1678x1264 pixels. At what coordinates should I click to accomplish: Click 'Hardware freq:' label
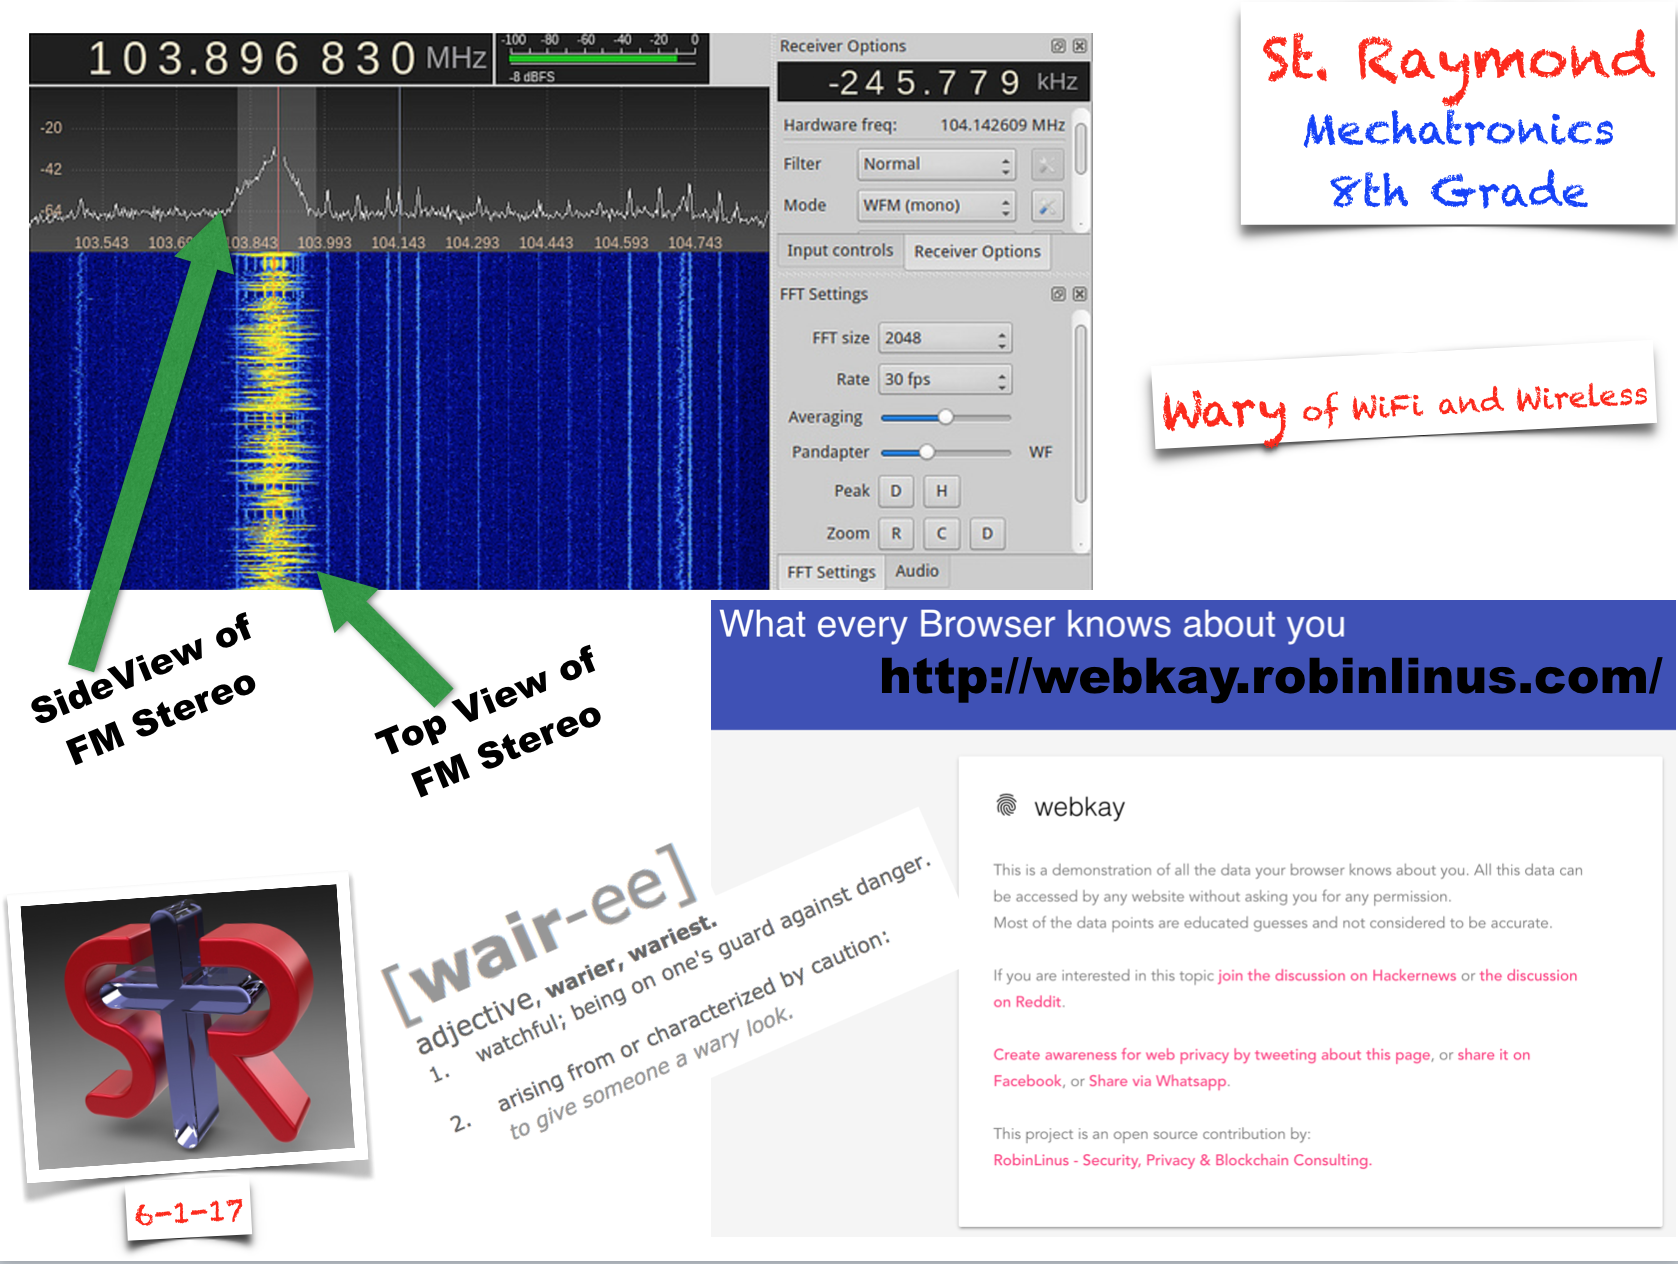840,125
